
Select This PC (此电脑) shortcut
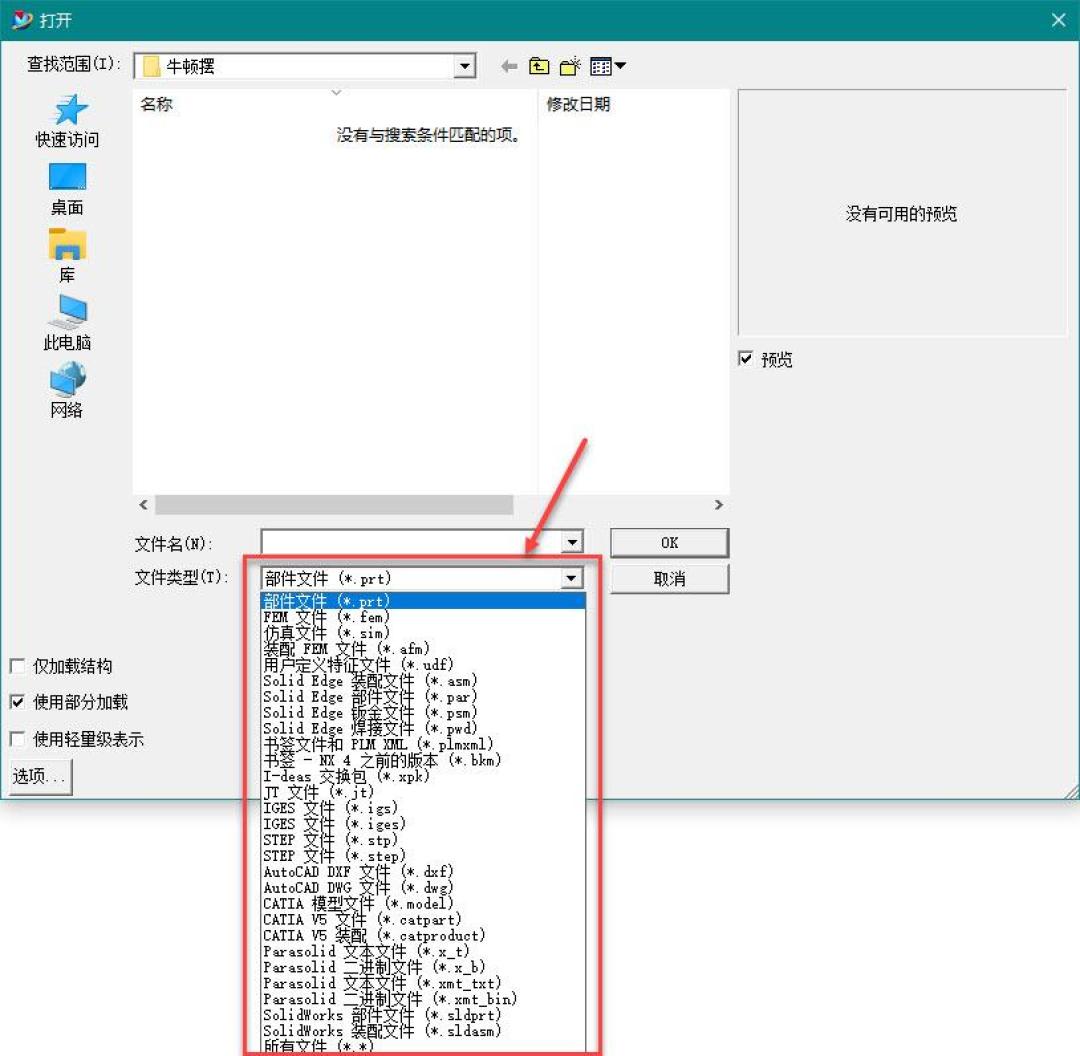click(68, 323)
